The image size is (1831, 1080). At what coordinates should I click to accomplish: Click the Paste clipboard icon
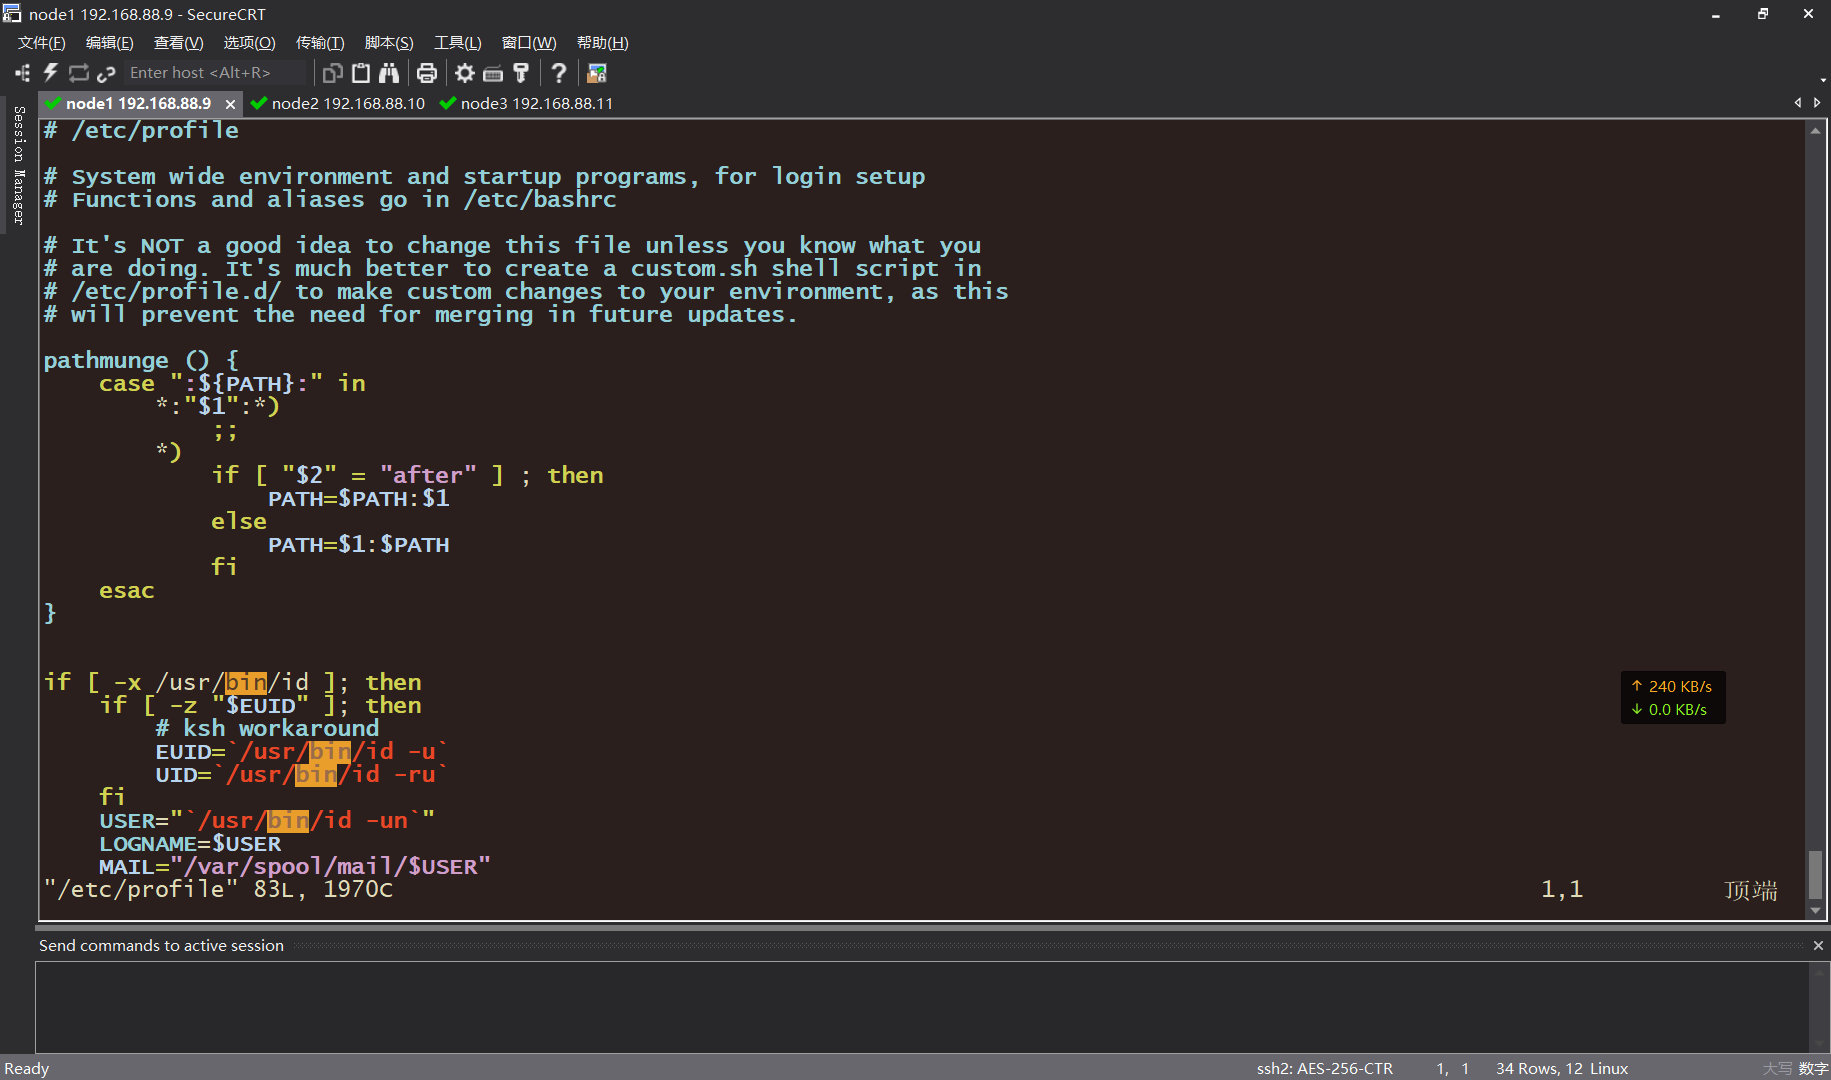click(361, 73)
